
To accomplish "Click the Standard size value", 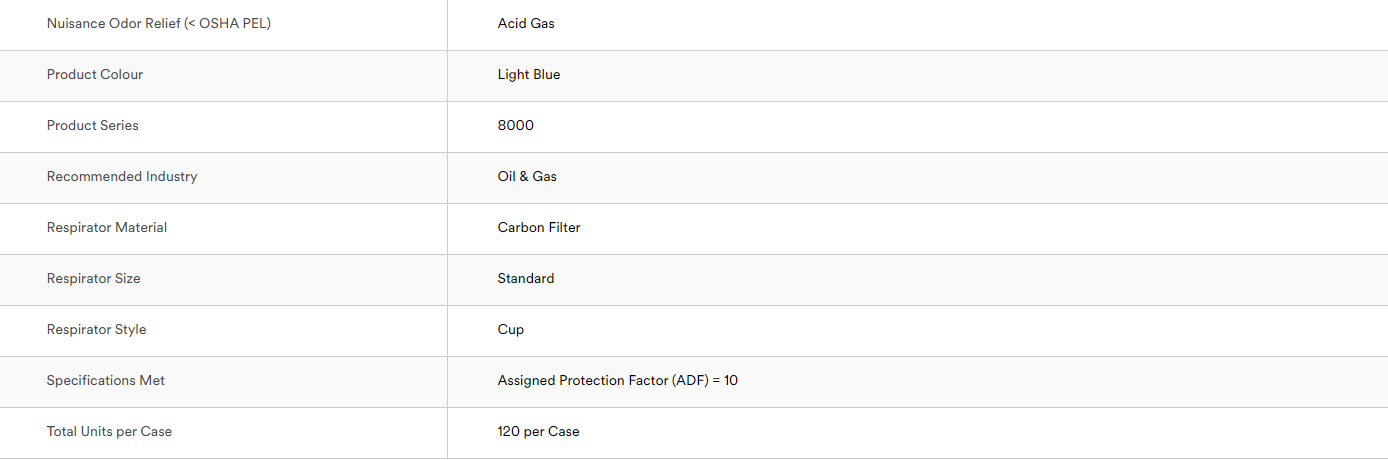I will click(526, 278).
